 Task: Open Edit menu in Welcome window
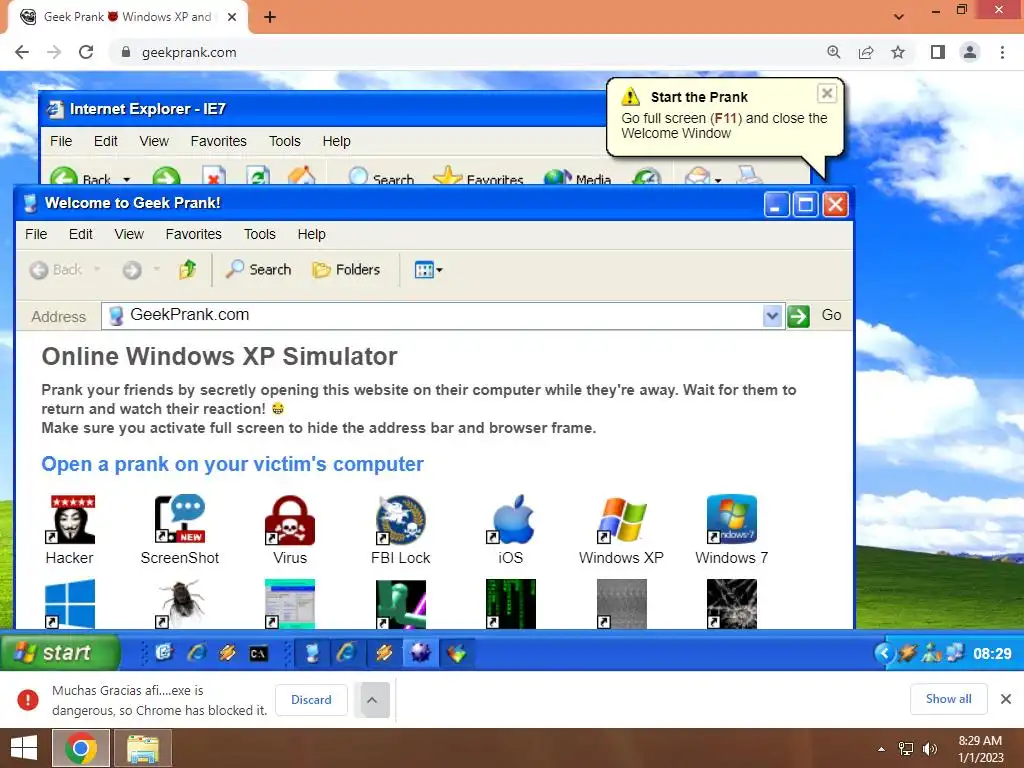81,234
